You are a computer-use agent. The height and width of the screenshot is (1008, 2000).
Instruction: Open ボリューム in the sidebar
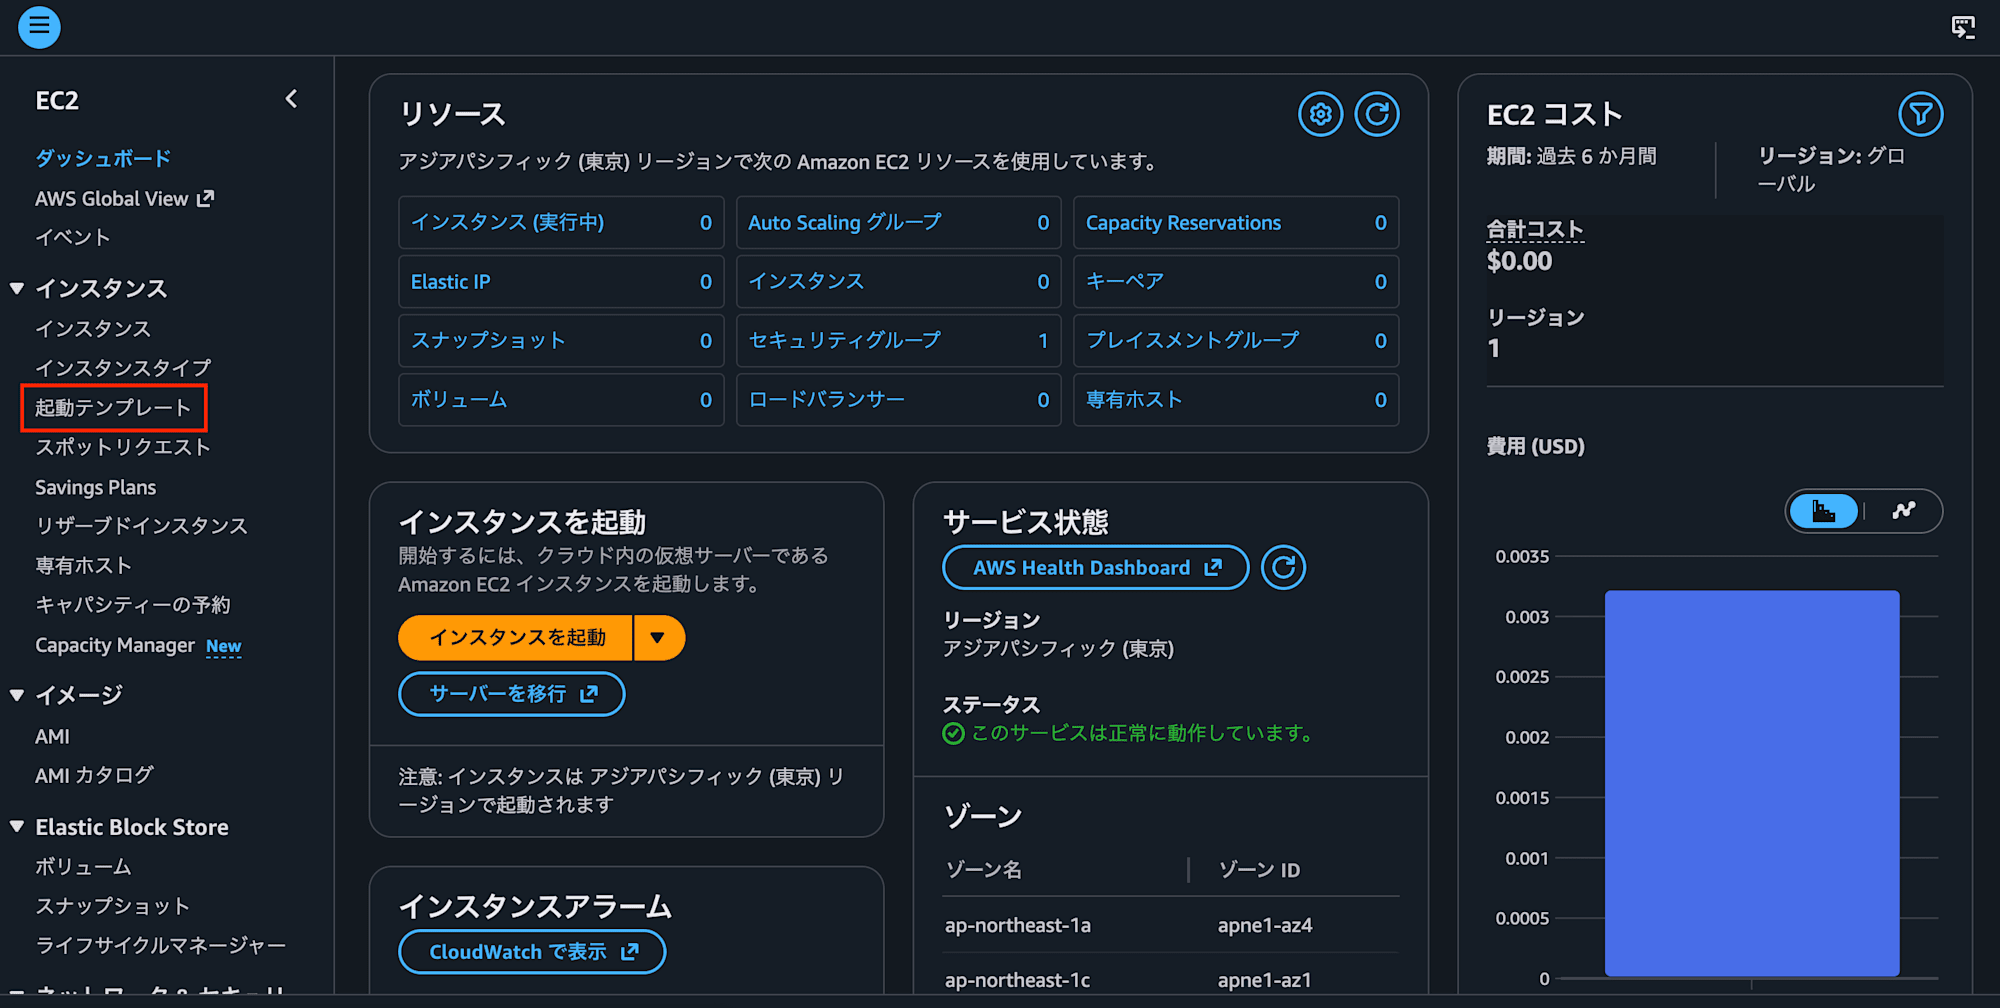(x=83, y=867)
